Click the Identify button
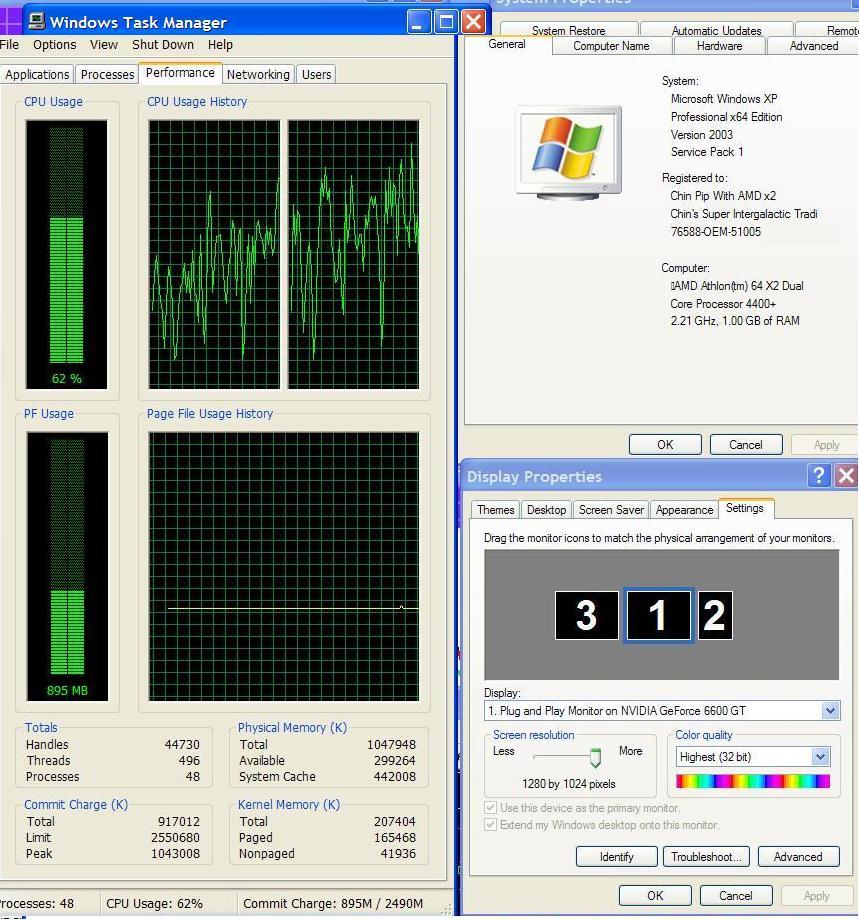 coord(617,857)
